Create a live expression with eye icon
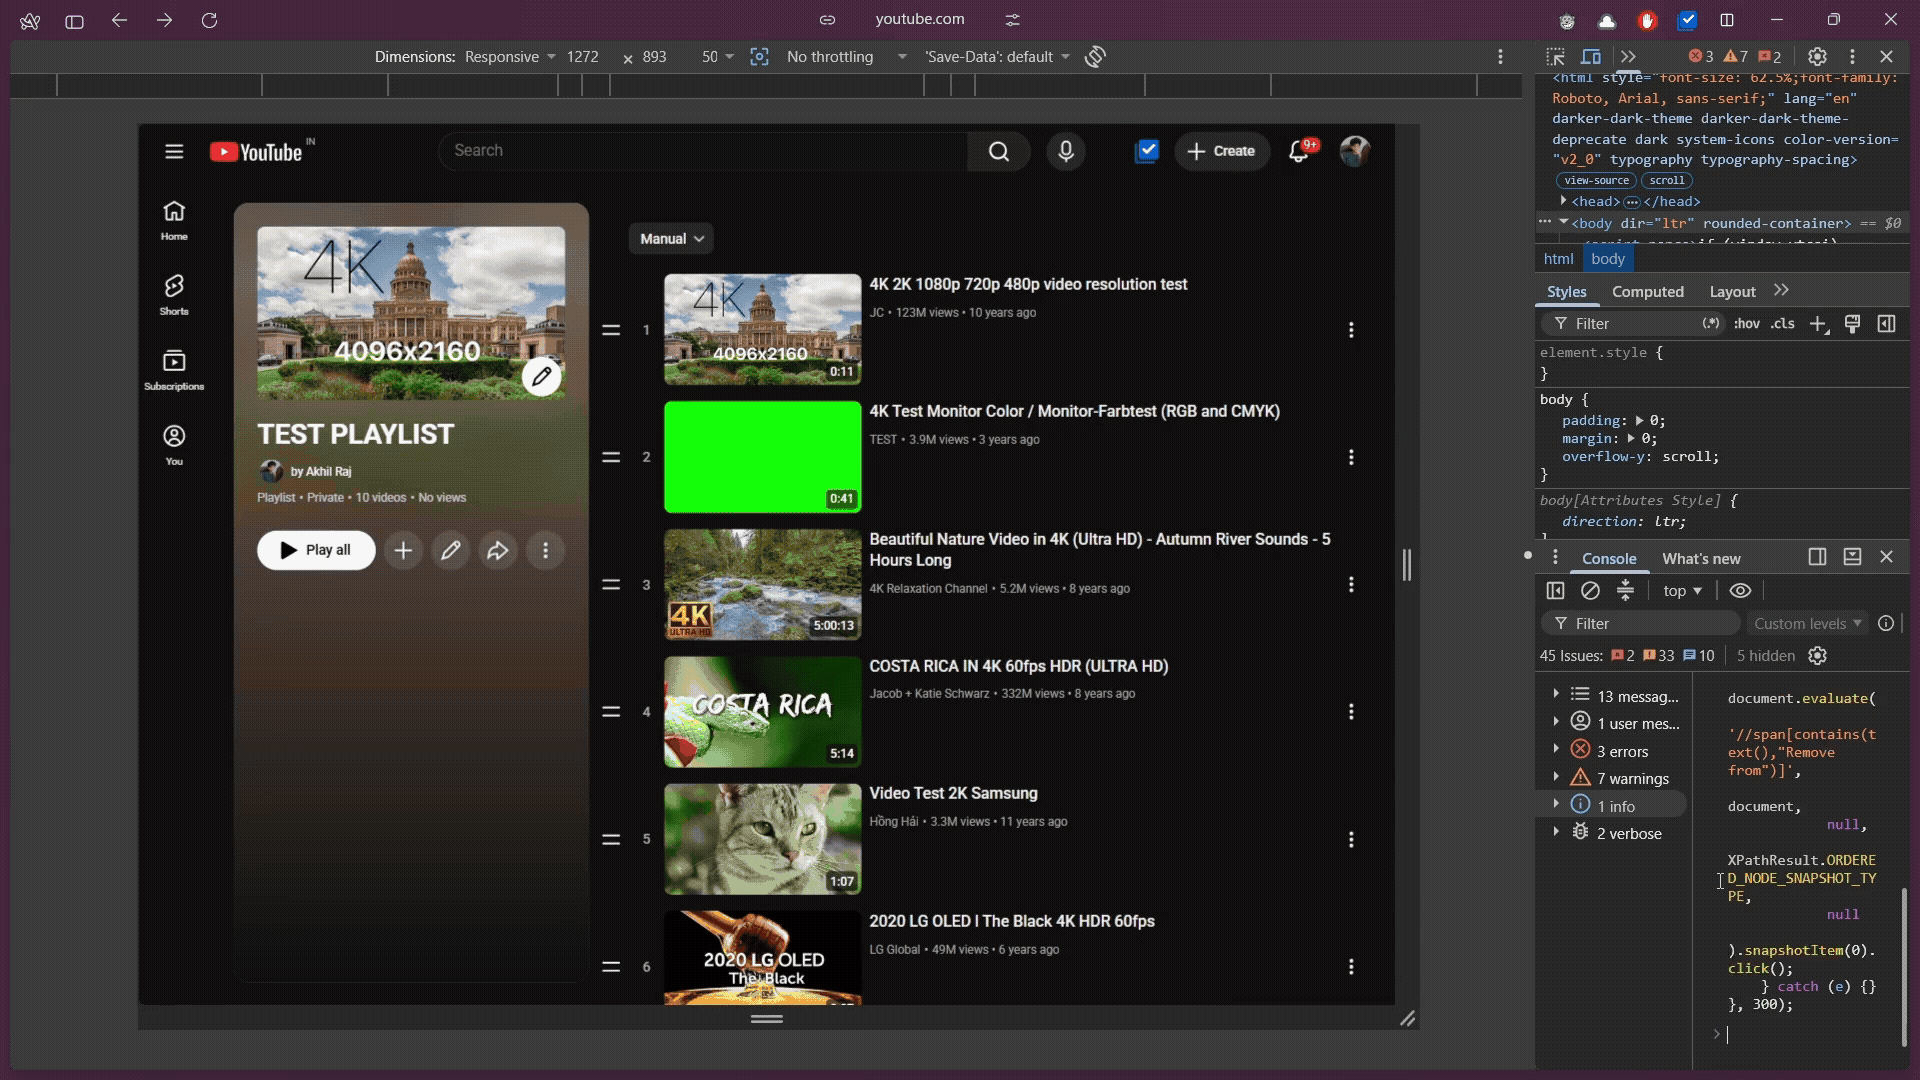This screenshot has width=1920, height=1080. 1740,591
